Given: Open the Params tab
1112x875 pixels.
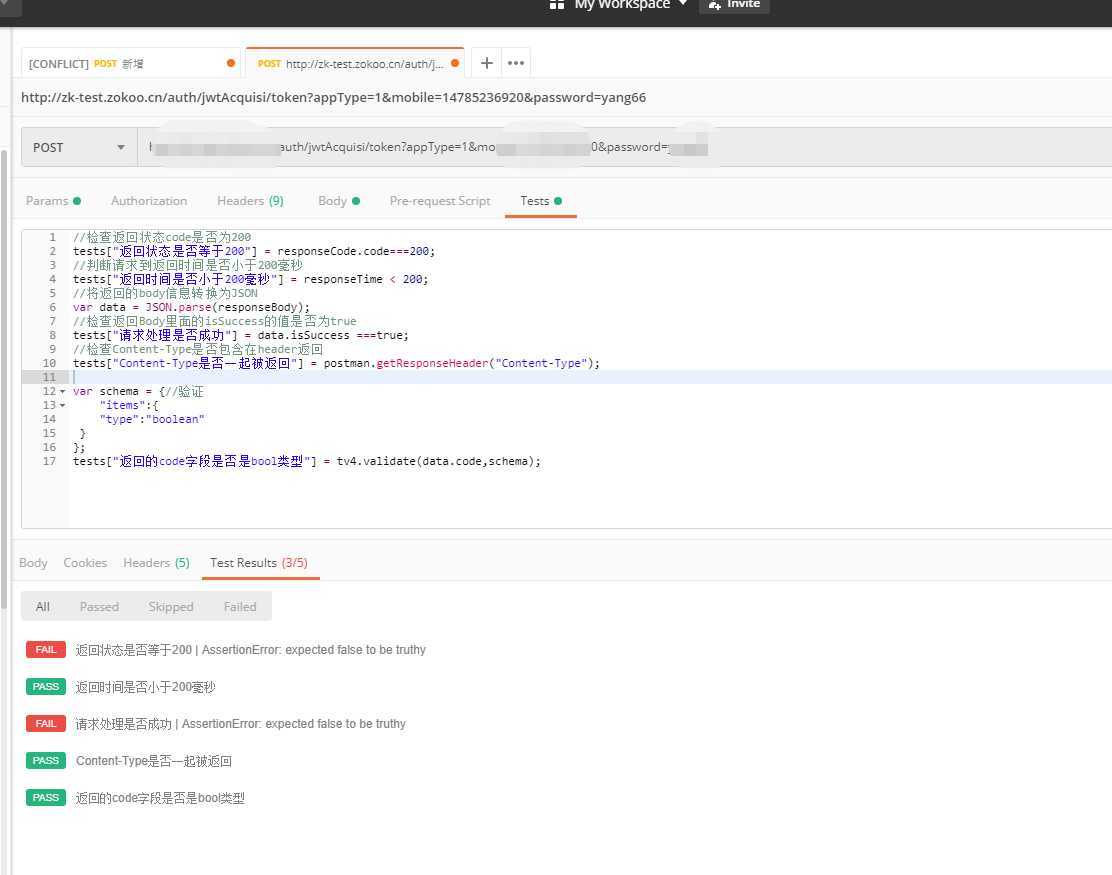Looking at the screenshot, I should (53, 201).
